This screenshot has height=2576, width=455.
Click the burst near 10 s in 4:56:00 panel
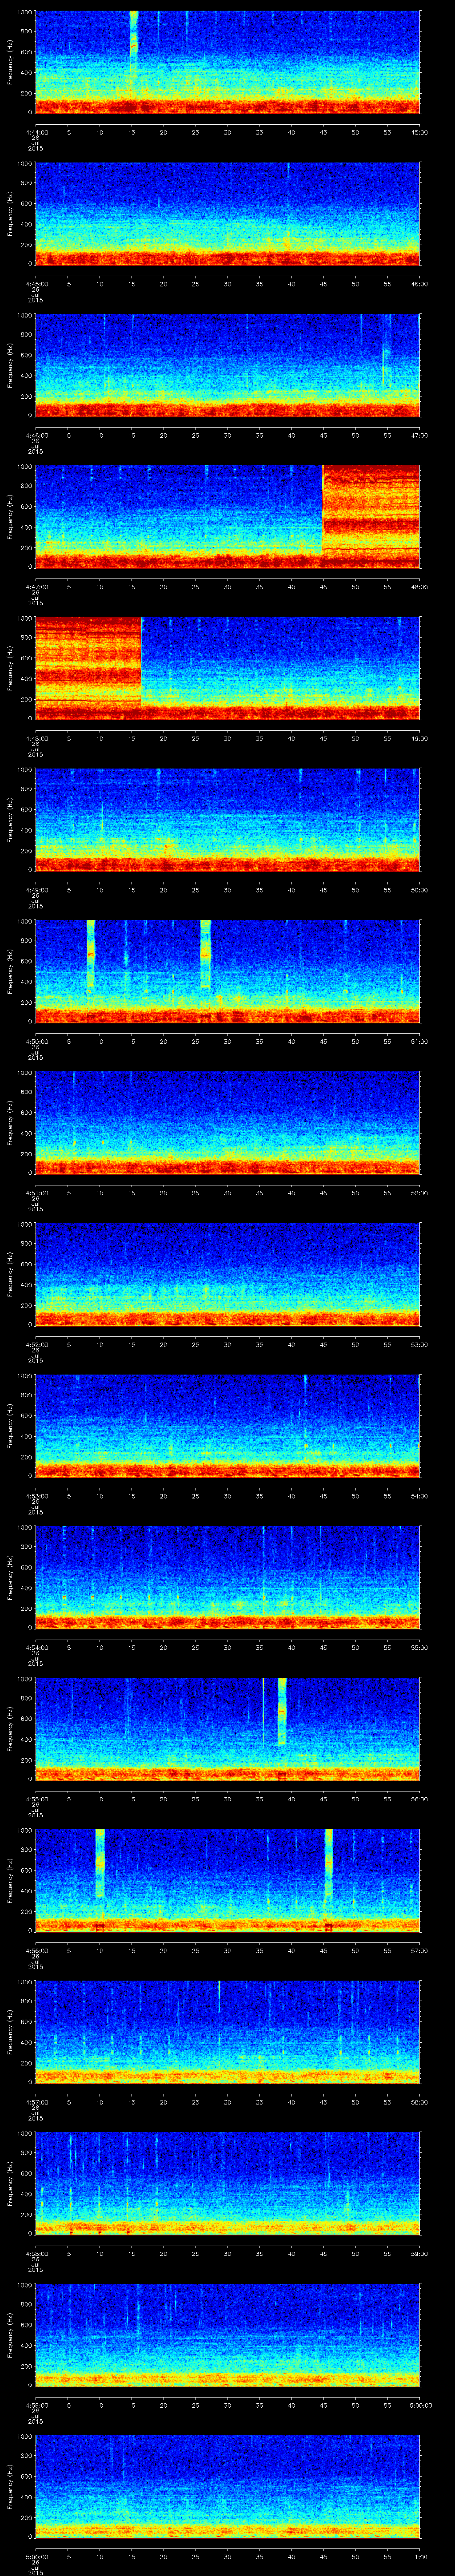tap(100, 1863)
